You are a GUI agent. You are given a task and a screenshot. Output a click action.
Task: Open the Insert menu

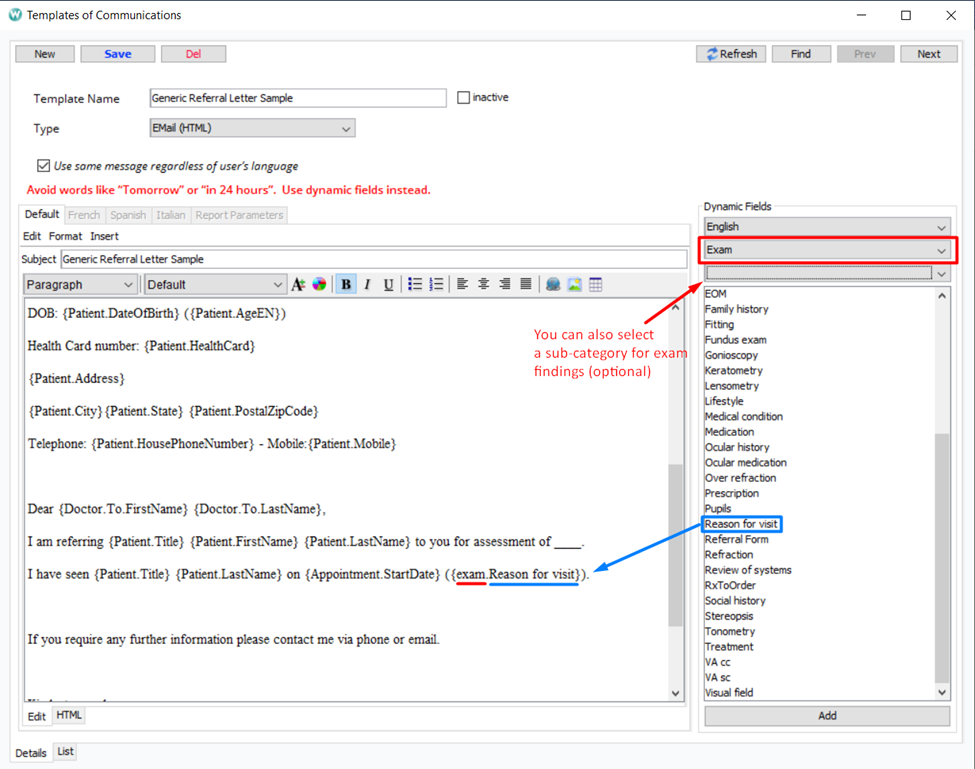104,236
